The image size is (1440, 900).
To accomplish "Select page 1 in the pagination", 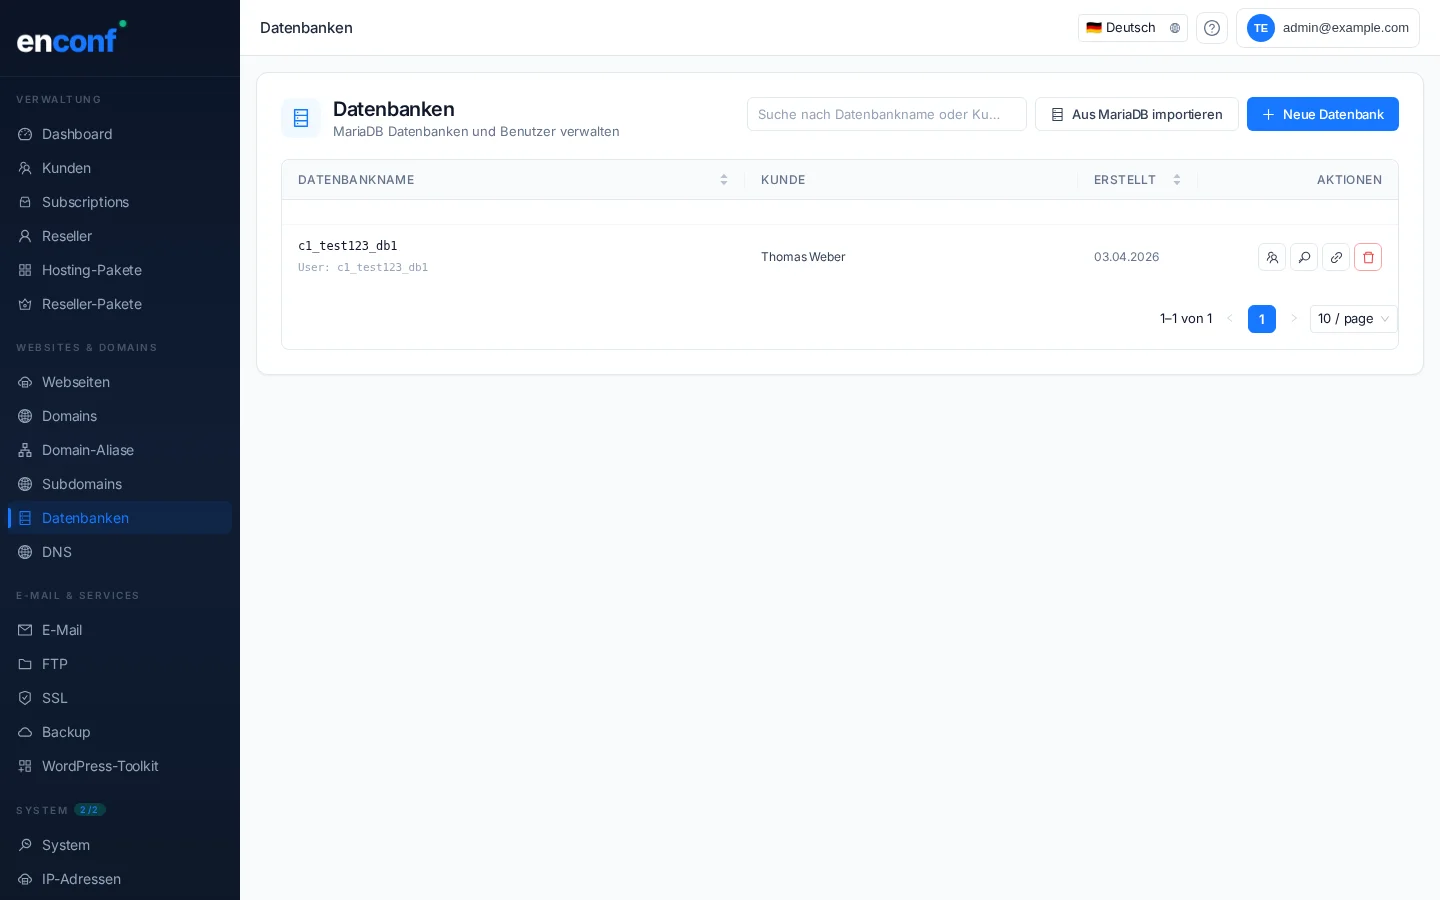I will 1262,319.
